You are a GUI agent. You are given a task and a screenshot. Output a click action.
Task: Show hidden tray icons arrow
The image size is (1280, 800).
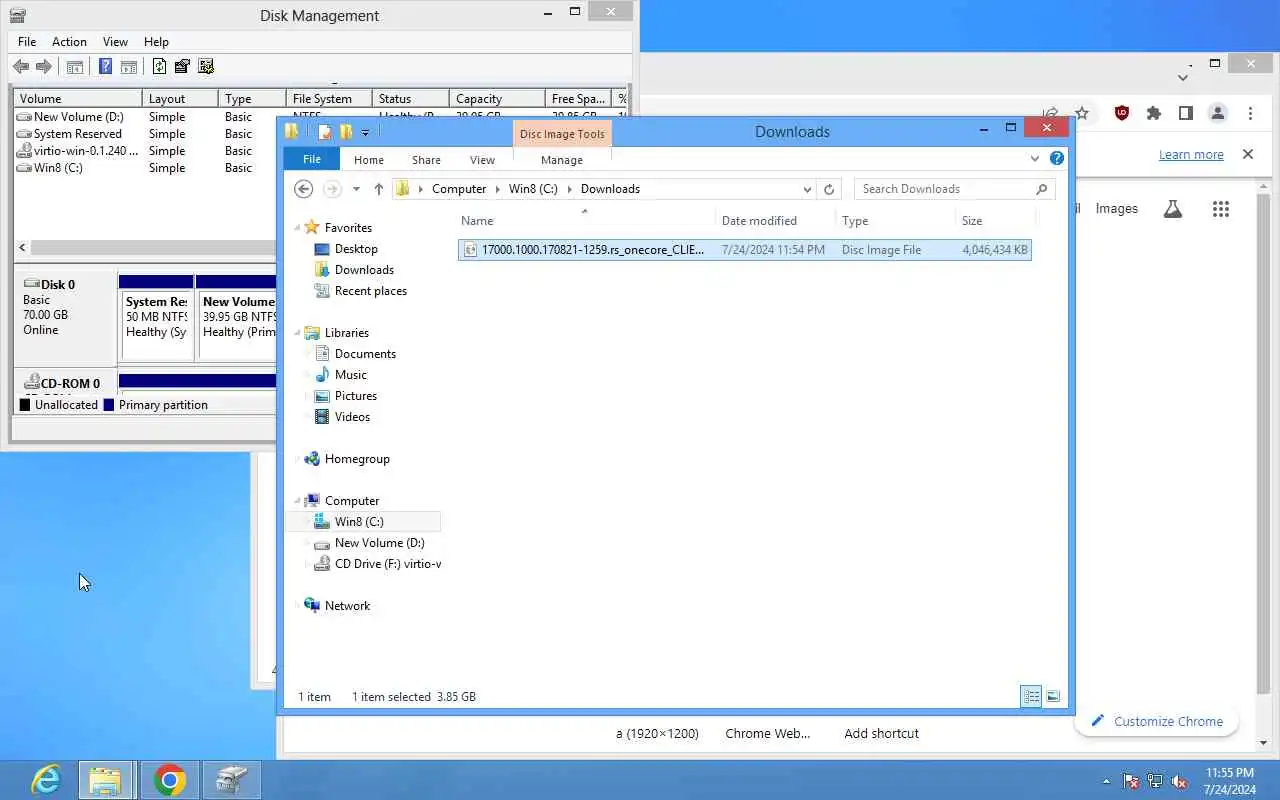click(x=1106, y=781)
